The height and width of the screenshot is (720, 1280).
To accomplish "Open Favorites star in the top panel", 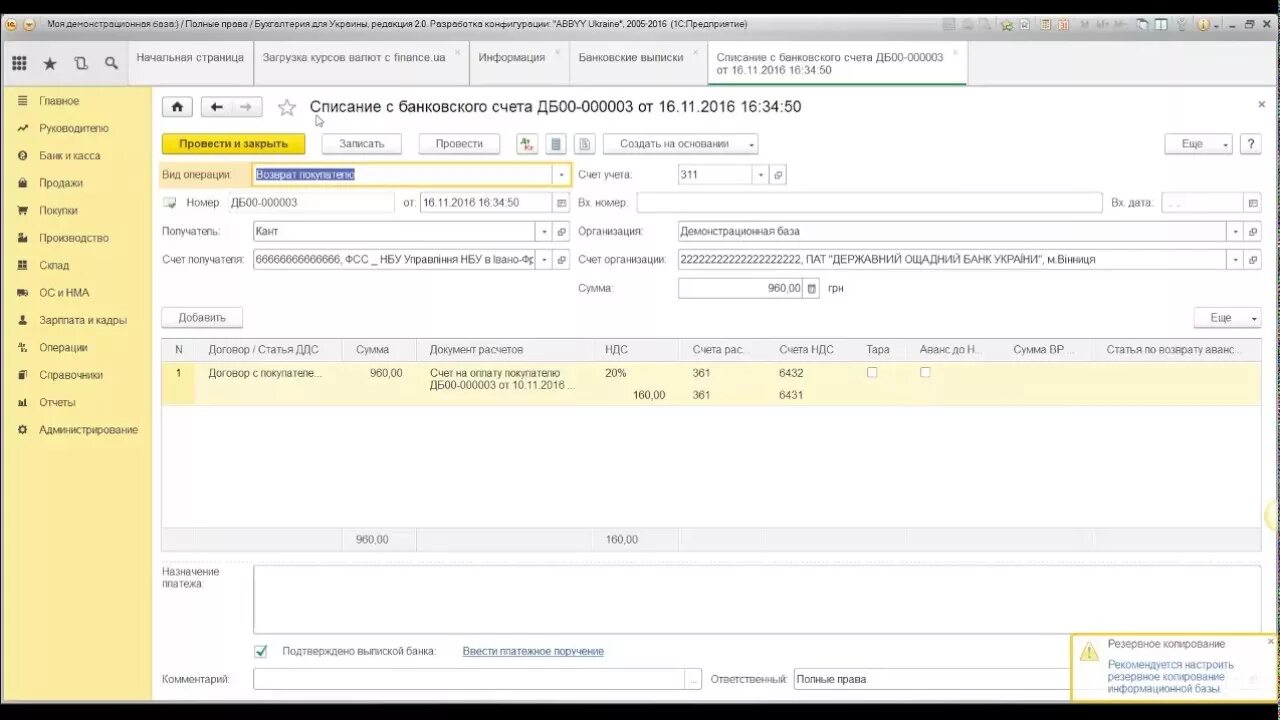I will [x=50, y=63].
